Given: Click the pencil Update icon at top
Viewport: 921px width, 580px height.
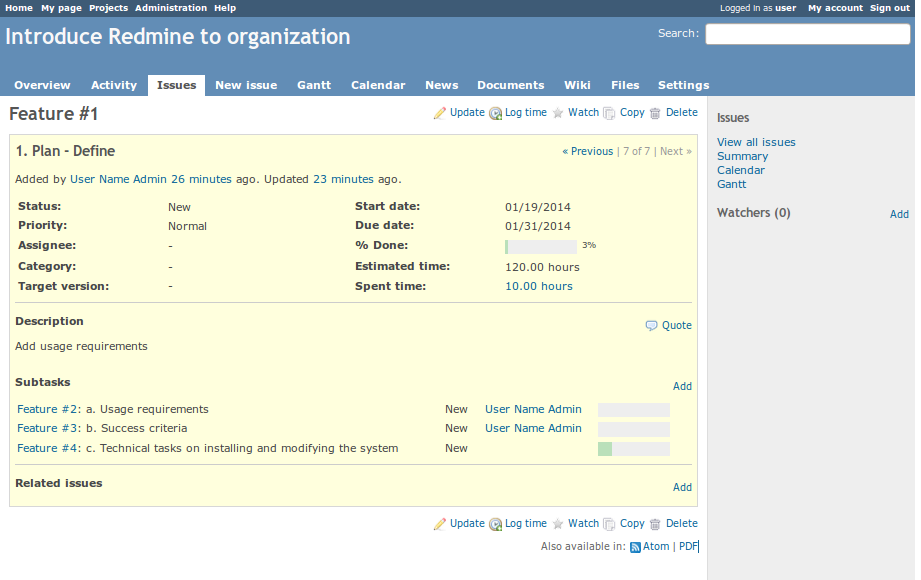Looking at the screenshot, I should 439,113.
